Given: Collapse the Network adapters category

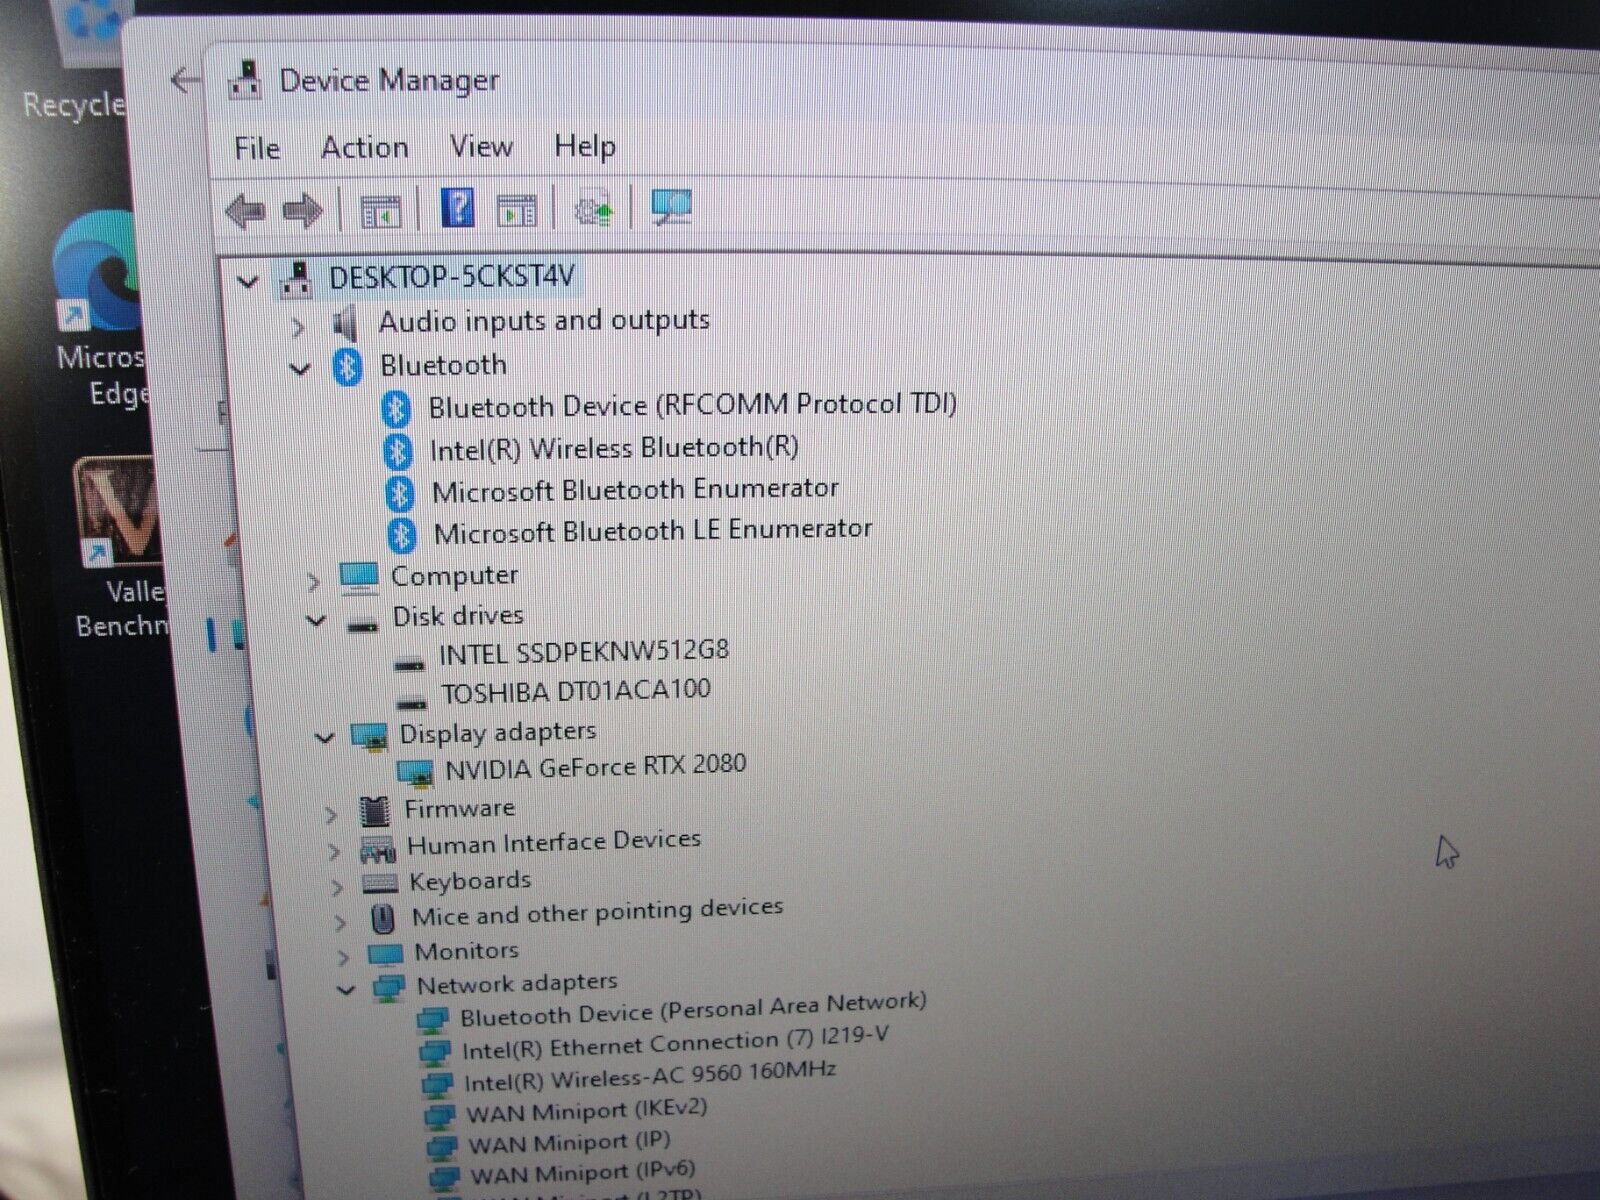Looking at the screenshot, I should [x=347, y=990].
